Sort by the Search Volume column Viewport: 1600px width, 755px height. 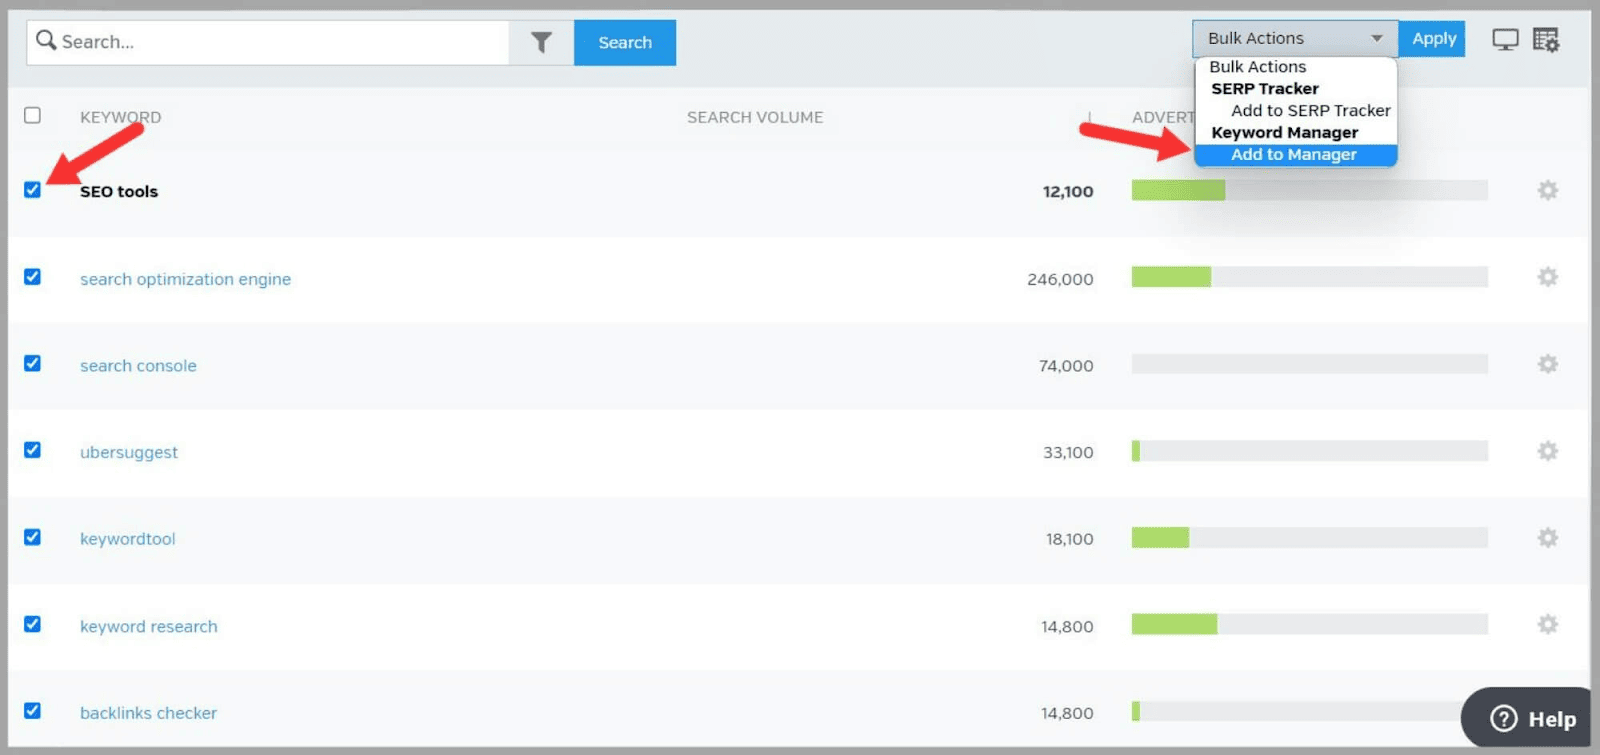point(754,117)
